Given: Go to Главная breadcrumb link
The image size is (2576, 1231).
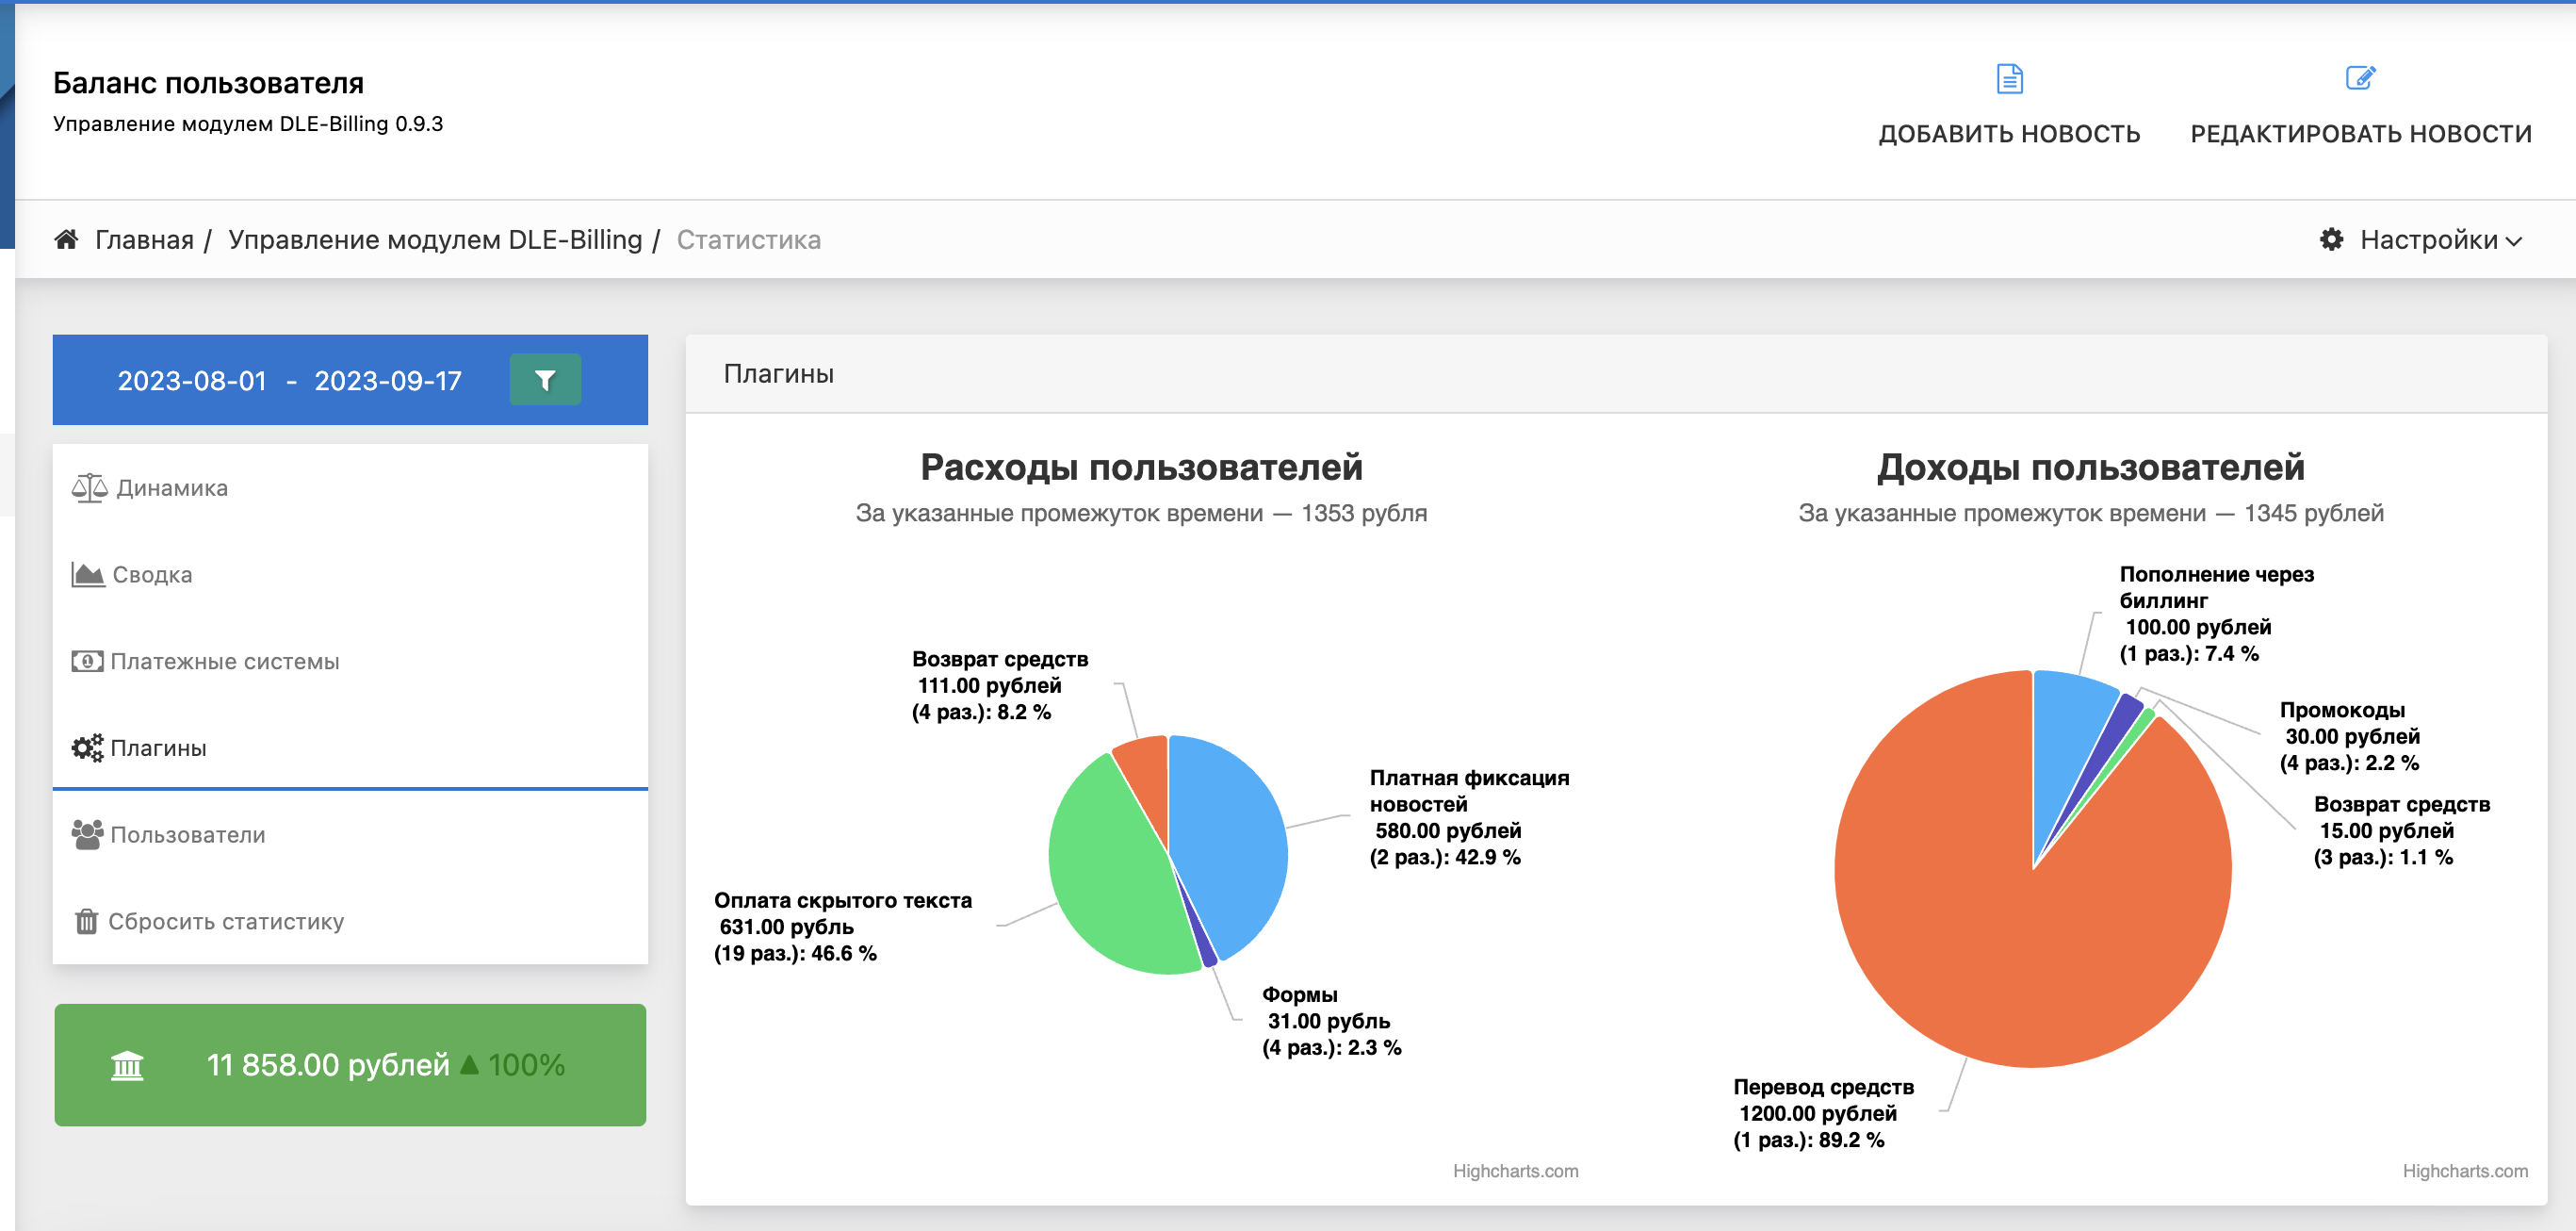Looking at the screenshot, I should [x=144, y=240].
